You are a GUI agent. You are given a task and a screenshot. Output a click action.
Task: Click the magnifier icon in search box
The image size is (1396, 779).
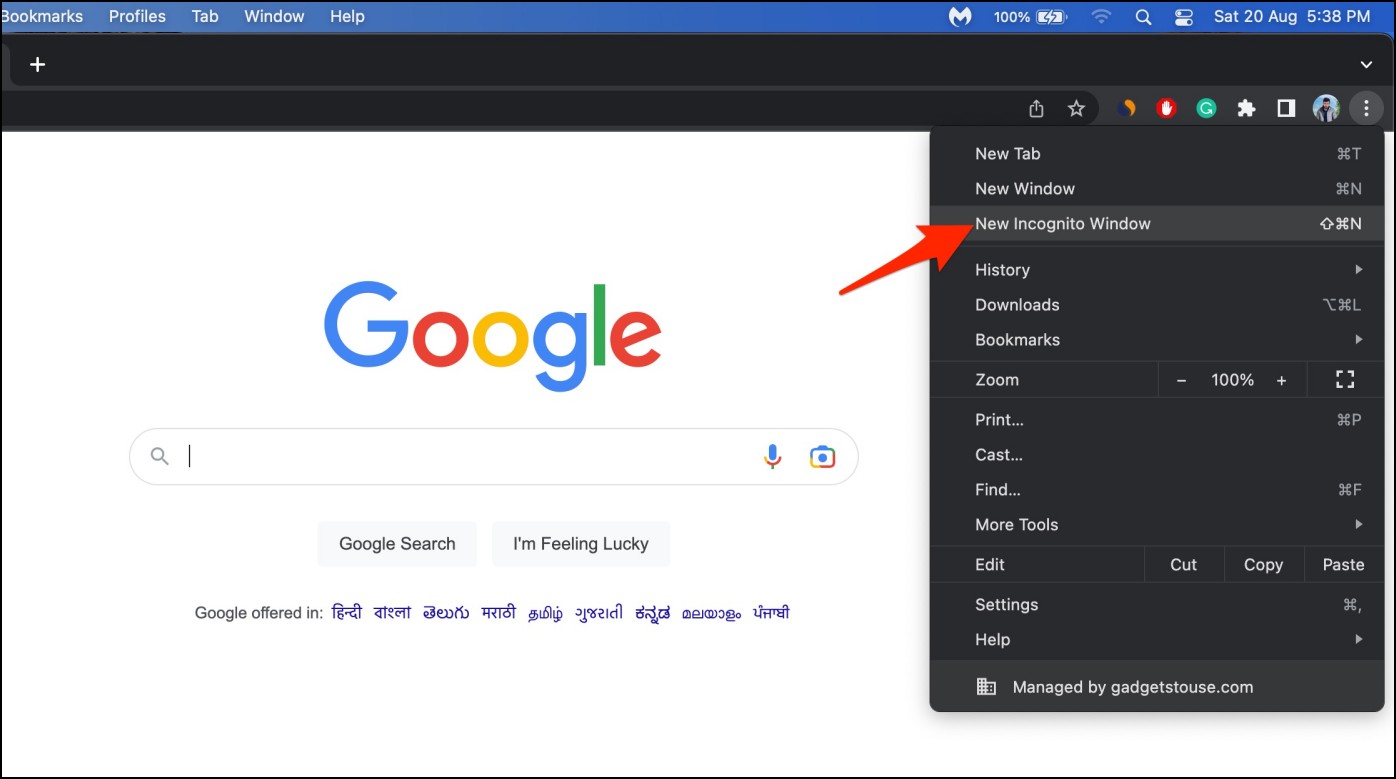159,456
